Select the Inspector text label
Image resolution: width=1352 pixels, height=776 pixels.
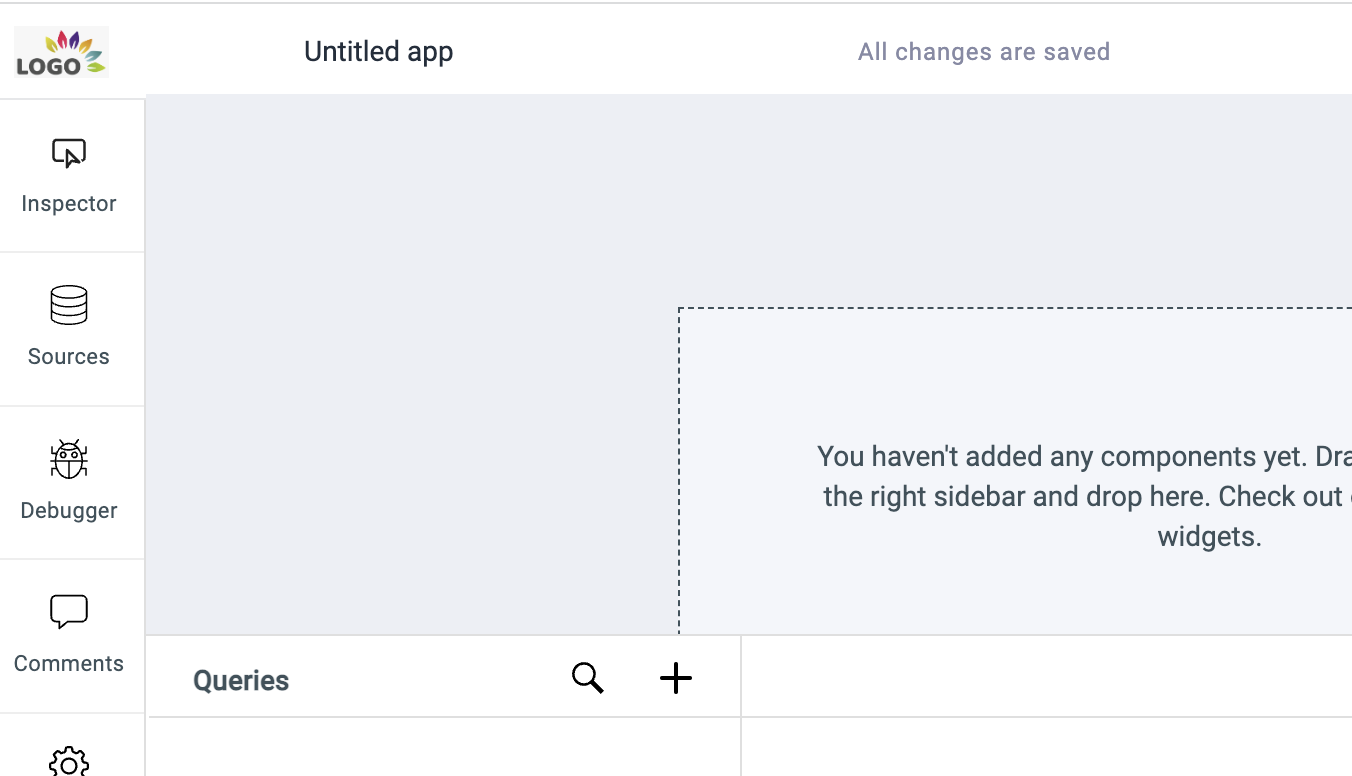pos(69,203)
